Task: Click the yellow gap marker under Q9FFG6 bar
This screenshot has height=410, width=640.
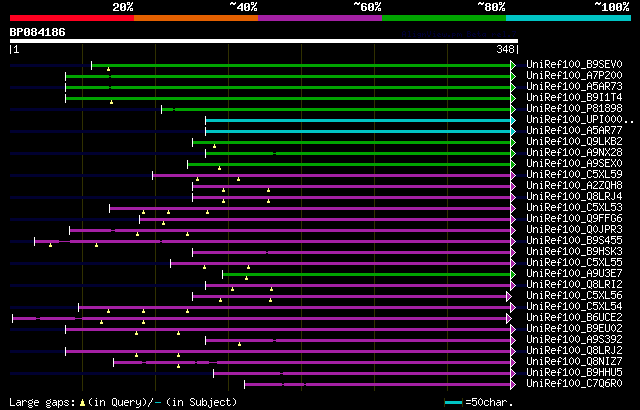Action: pos(163,223)
